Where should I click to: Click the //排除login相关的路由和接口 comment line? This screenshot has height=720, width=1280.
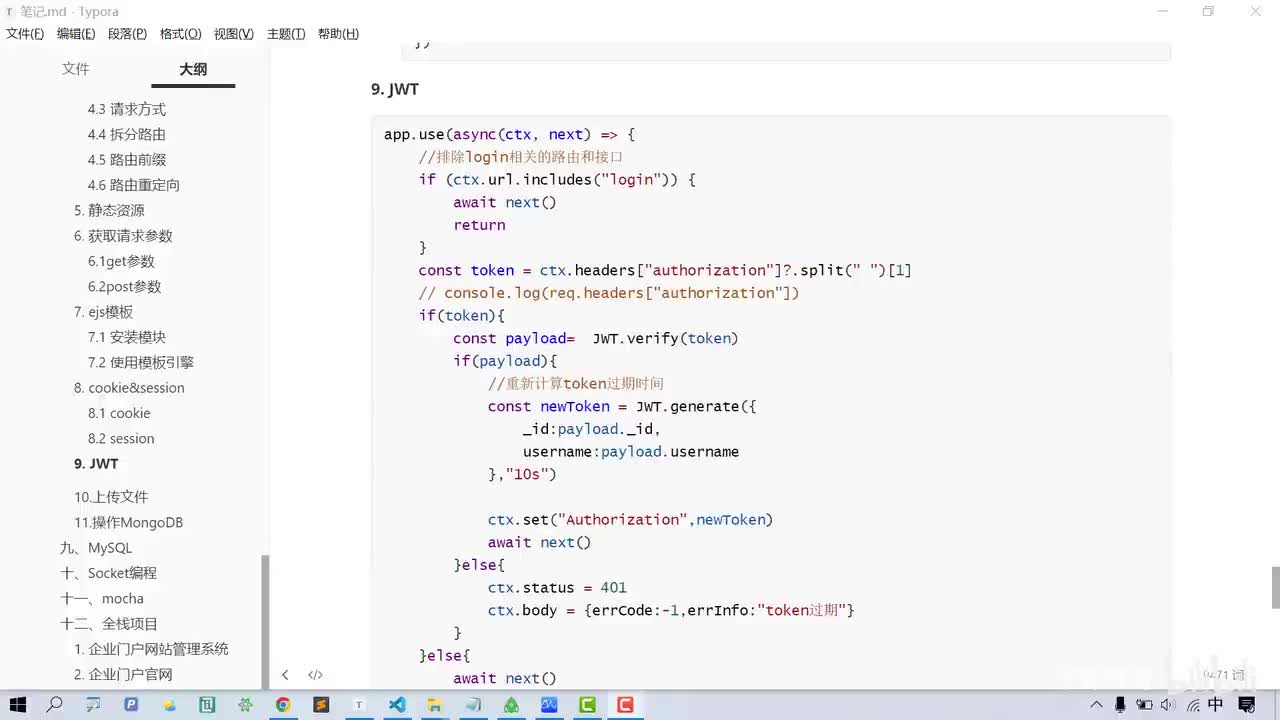pyautogui.click(x=521, y=157)
